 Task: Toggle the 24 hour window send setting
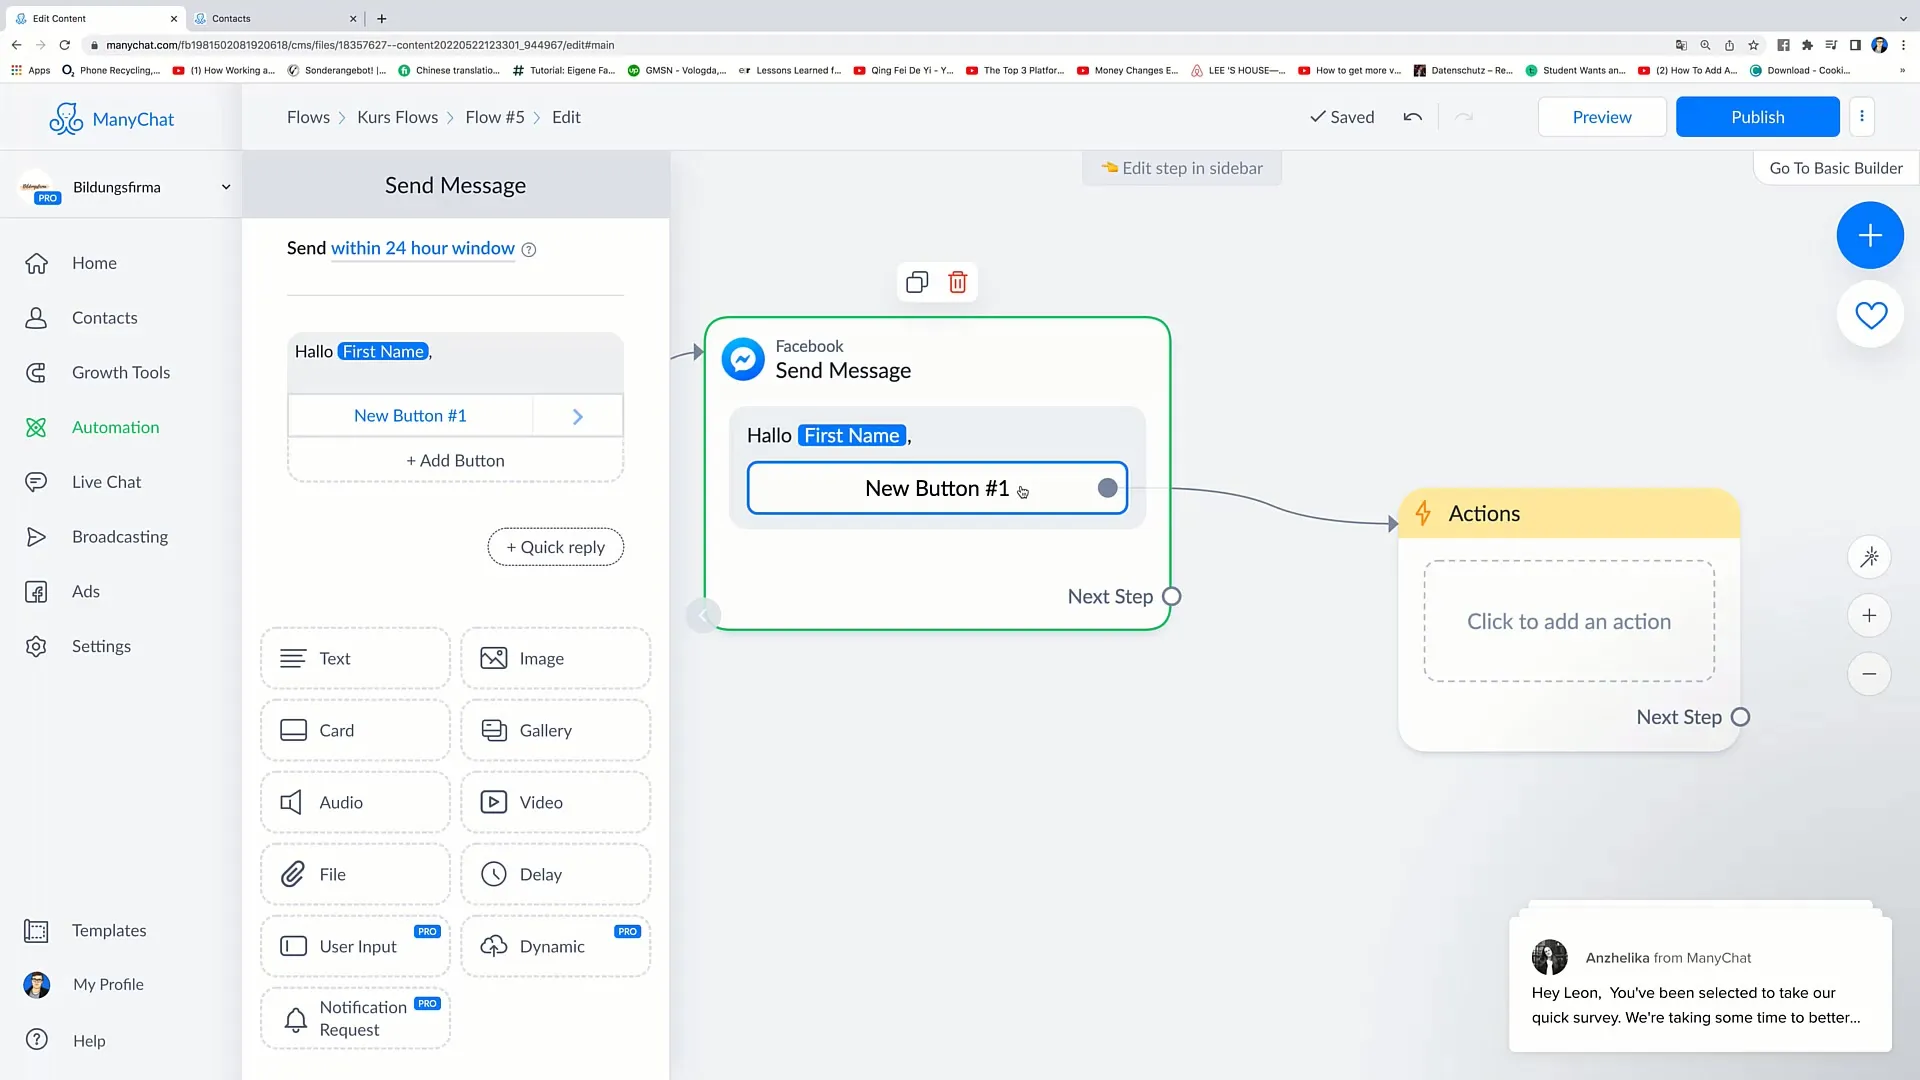click(421, 248)
